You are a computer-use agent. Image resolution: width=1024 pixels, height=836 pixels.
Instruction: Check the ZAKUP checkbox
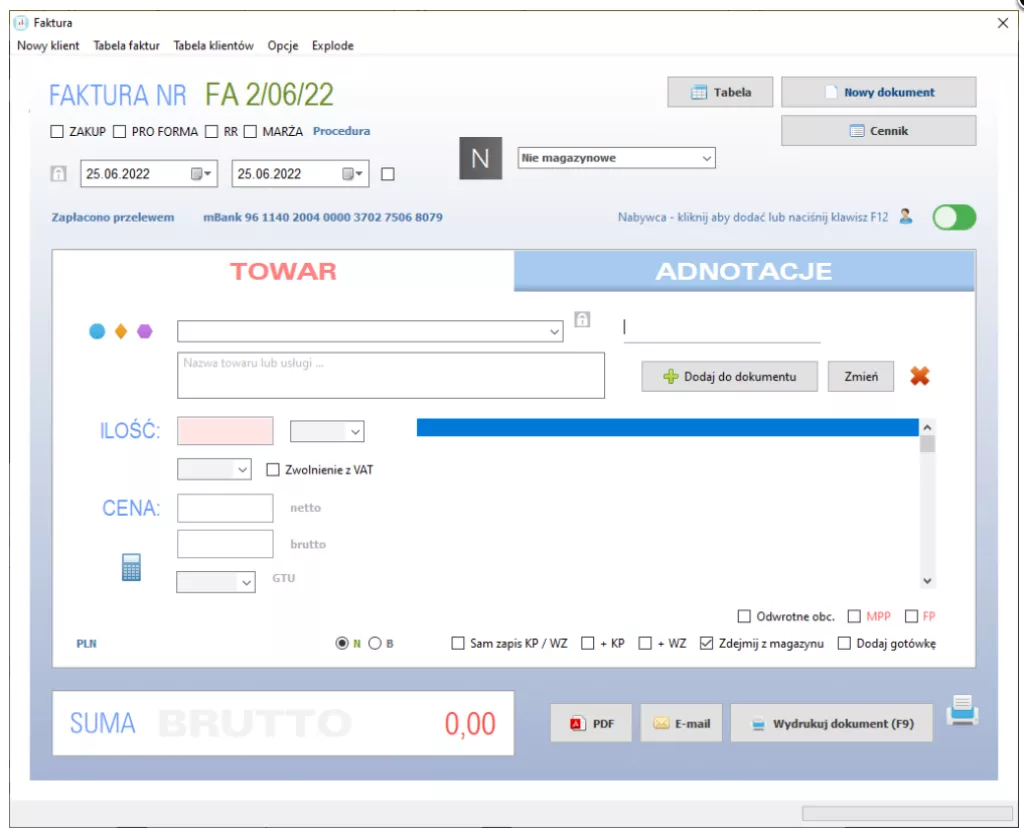[x=57, y=131]
